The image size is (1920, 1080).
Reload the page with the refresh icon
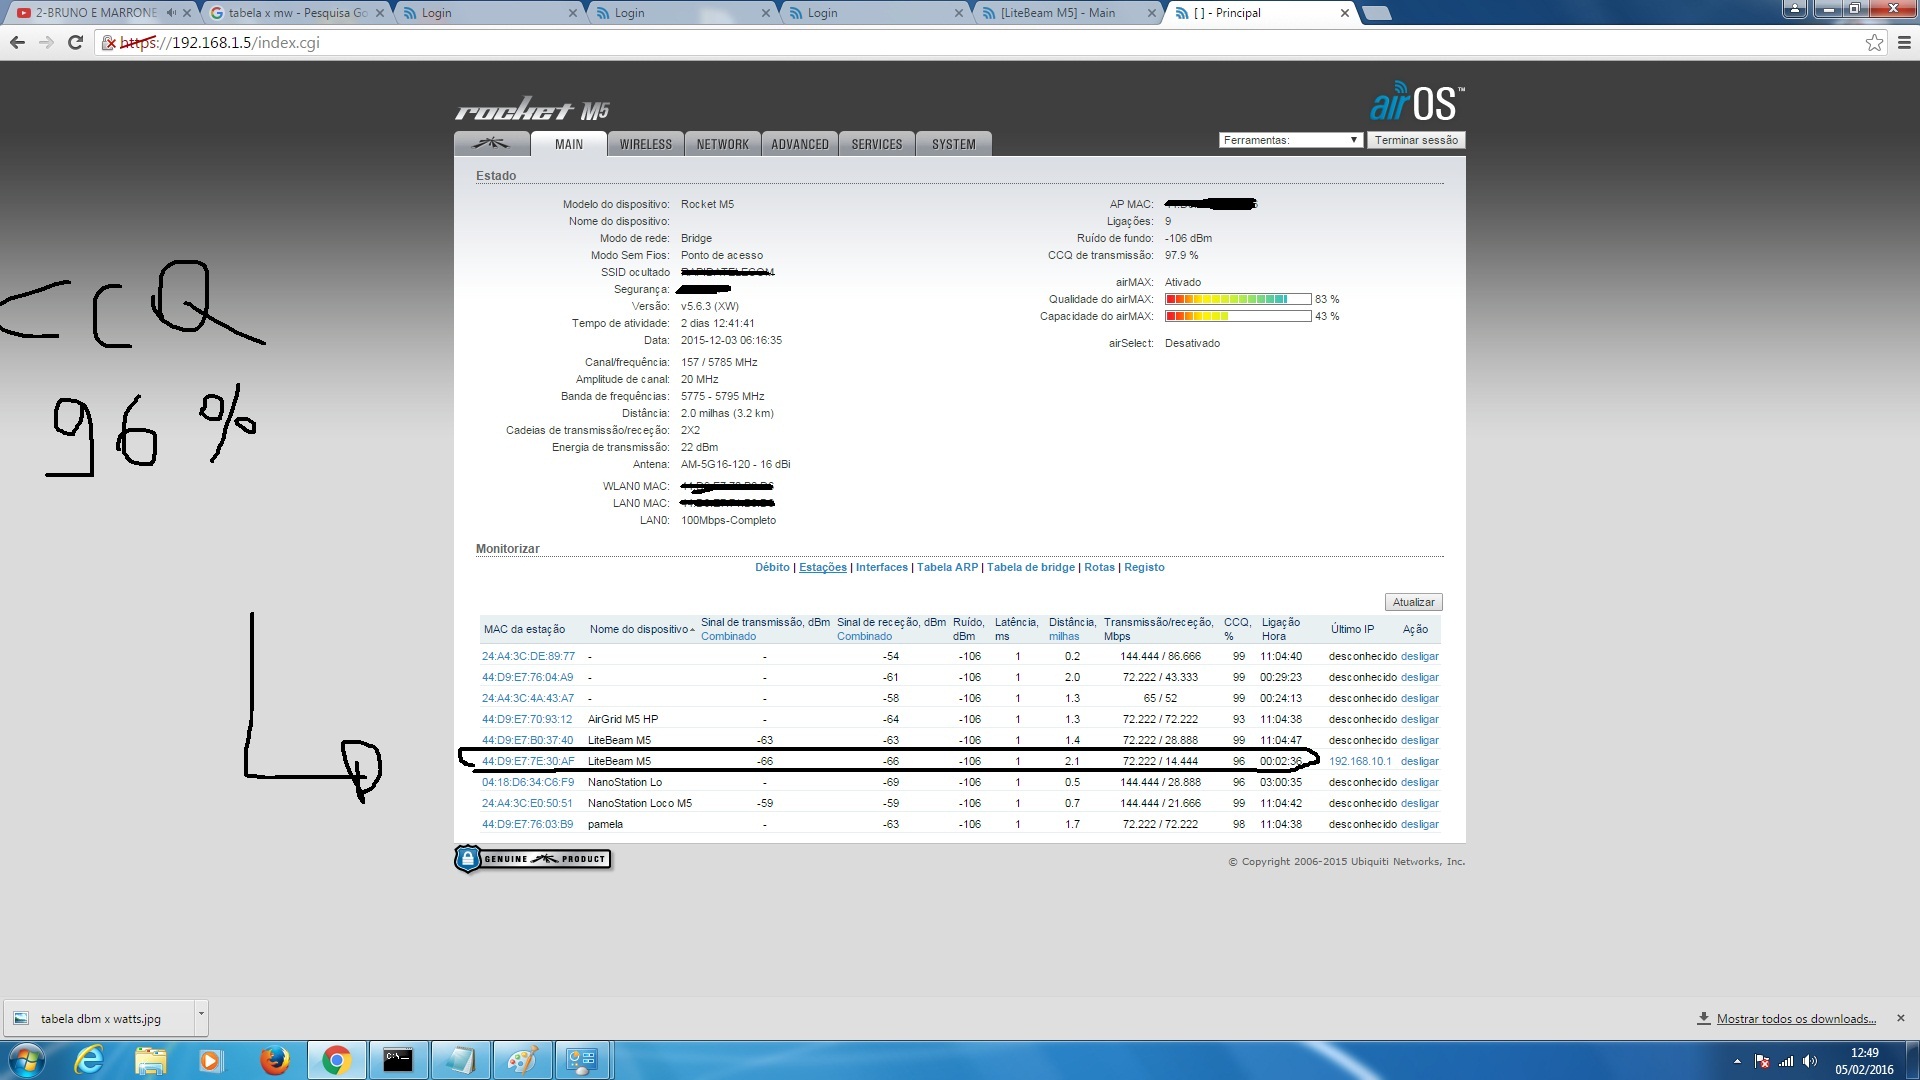[75, 42]
